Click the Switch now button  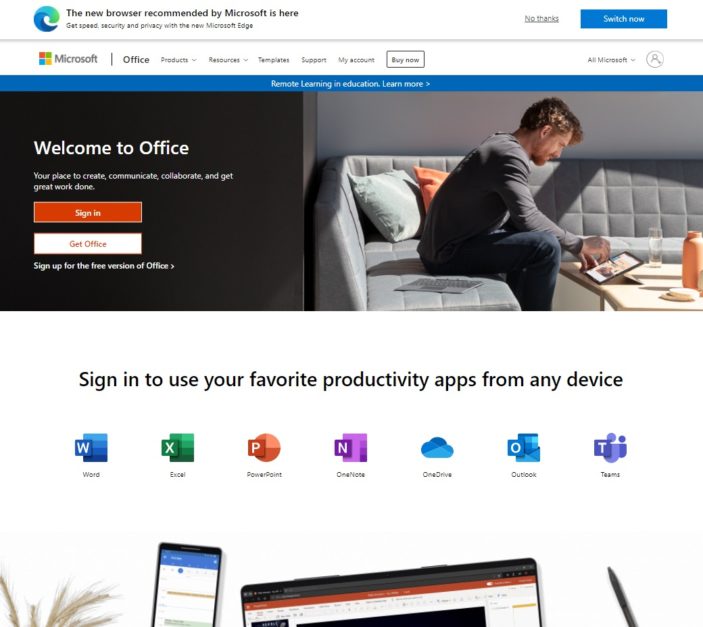(x=624, y=19)
